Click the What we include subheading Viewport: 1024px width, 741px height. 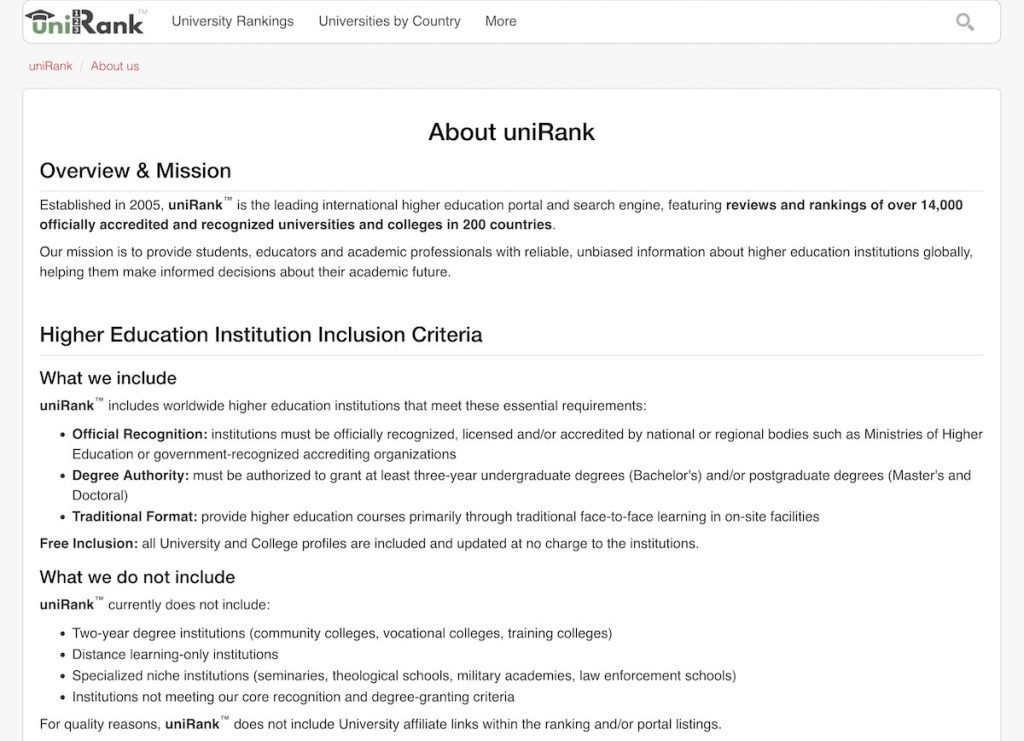point(108,378)
